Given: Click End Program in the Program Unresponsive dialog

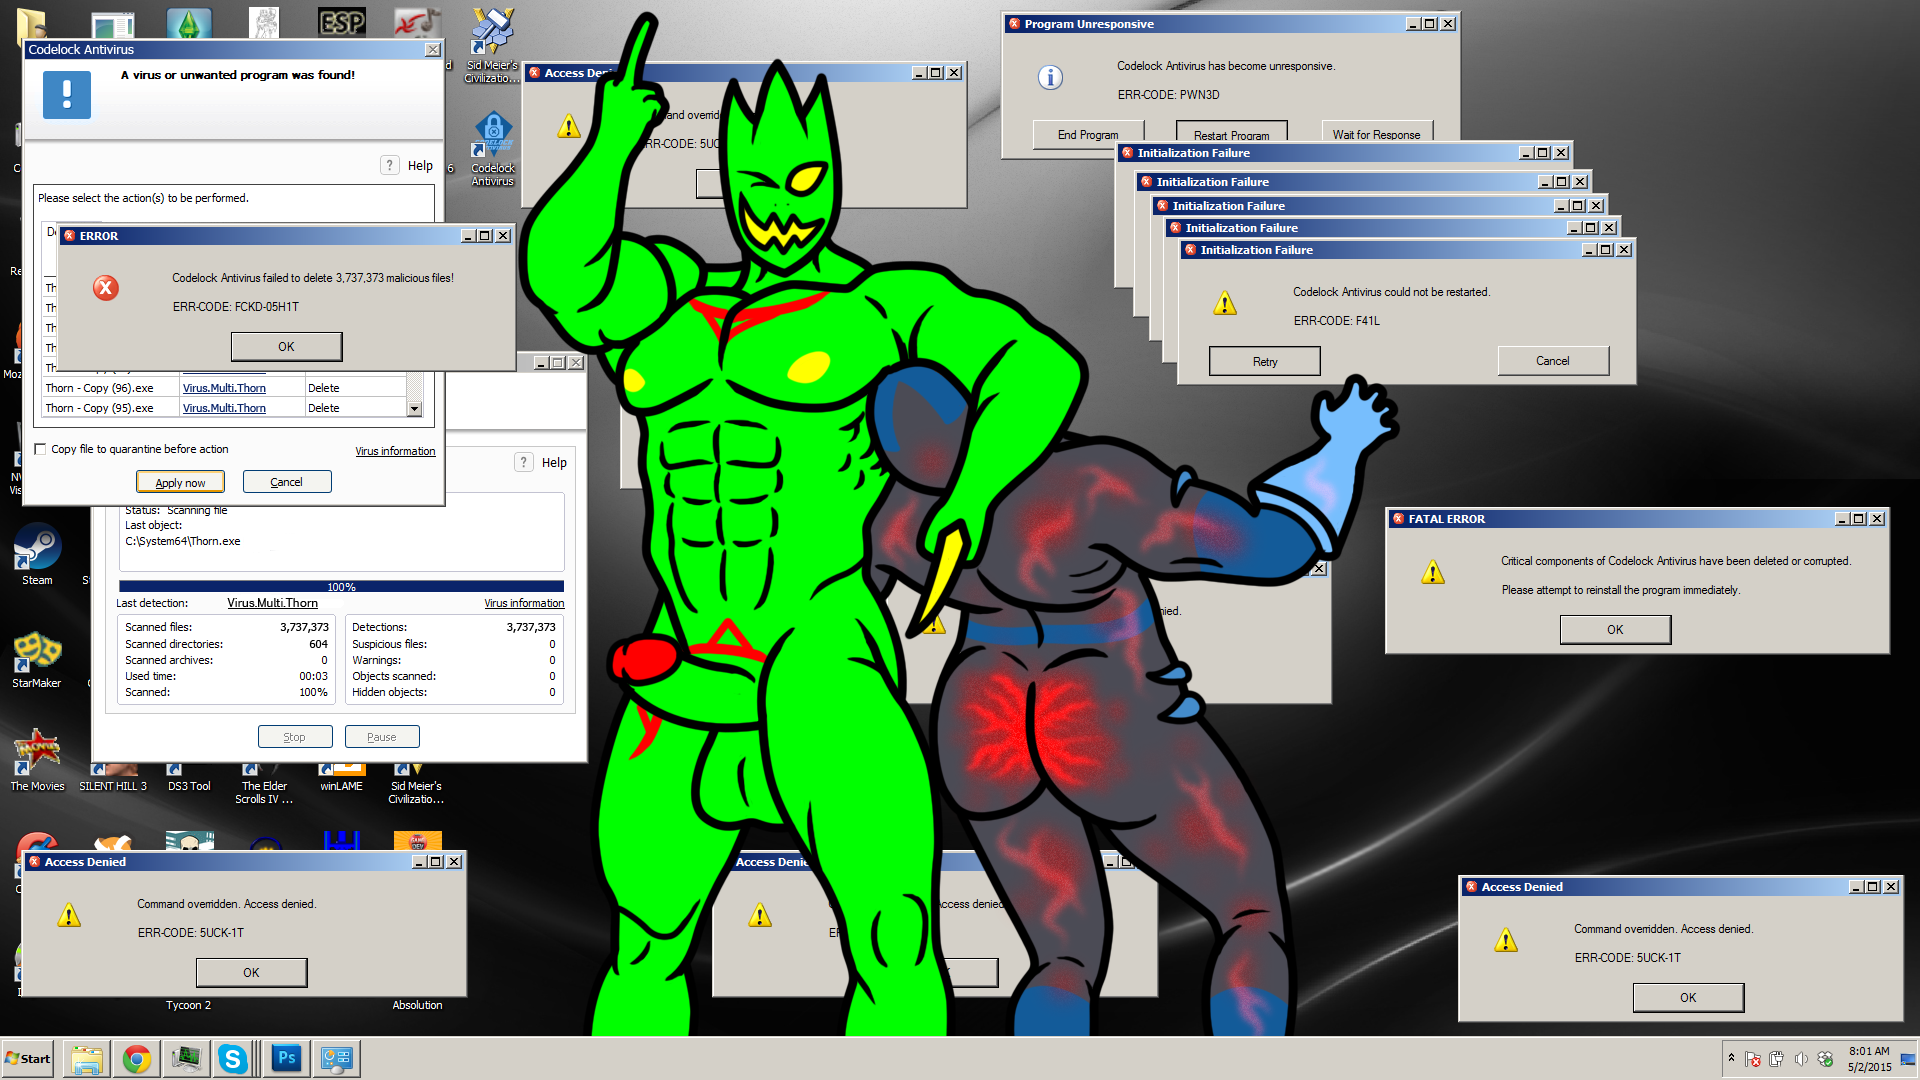Looking at the screenshot, I should (1088, 135).
